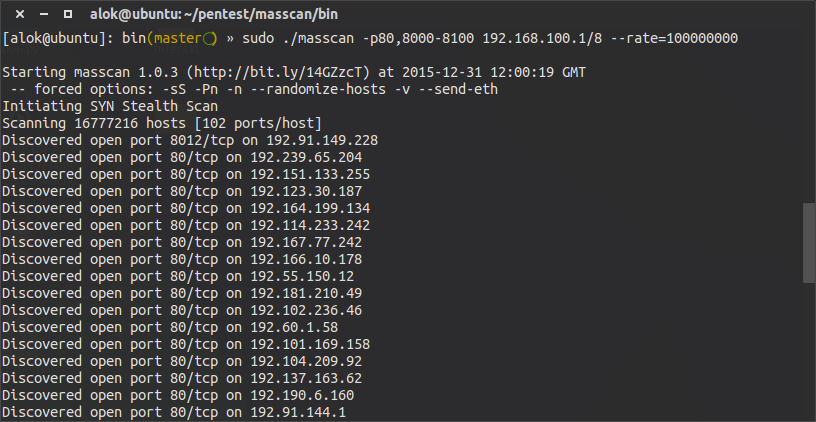Click the terminal scrollbar thumb
Screen dimensions: 816x422
809,243
